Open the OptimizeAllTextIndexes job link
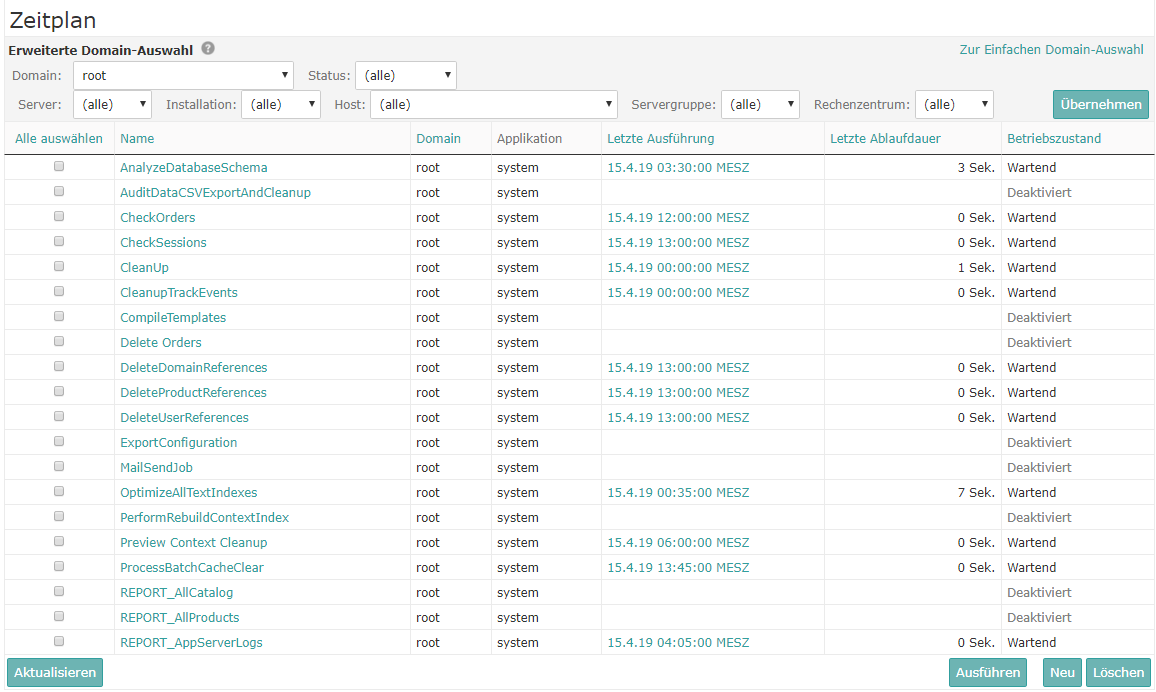 point(189,492)
